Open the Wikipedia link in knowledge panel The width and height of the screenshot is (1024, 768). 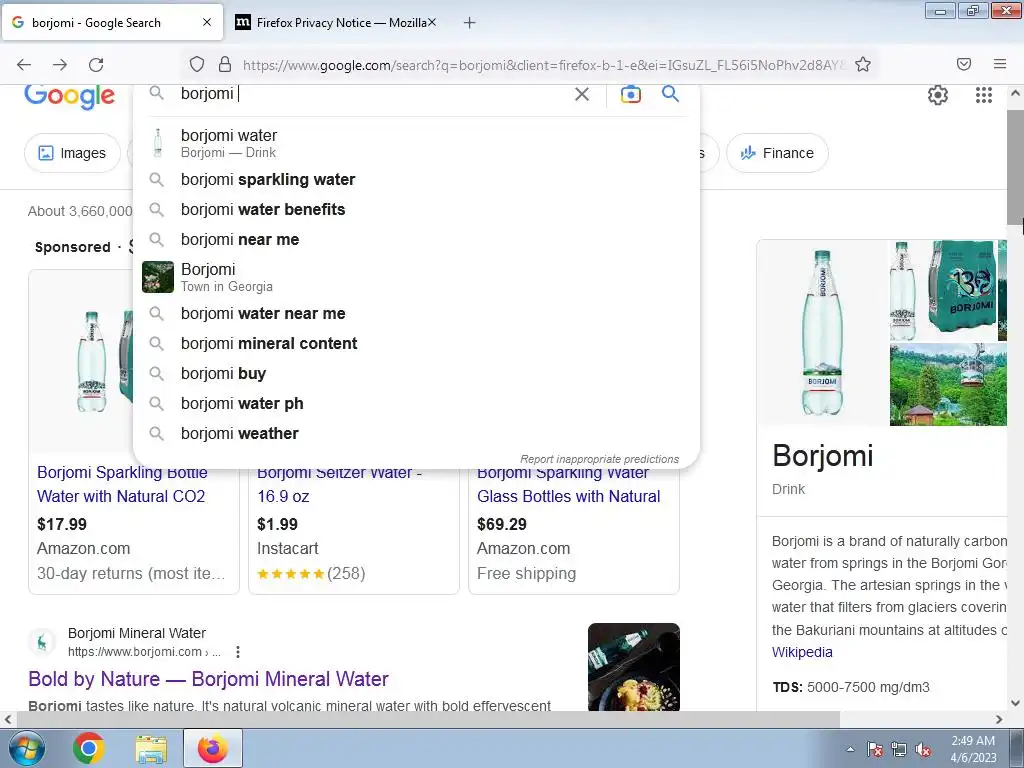coord(802,652)
